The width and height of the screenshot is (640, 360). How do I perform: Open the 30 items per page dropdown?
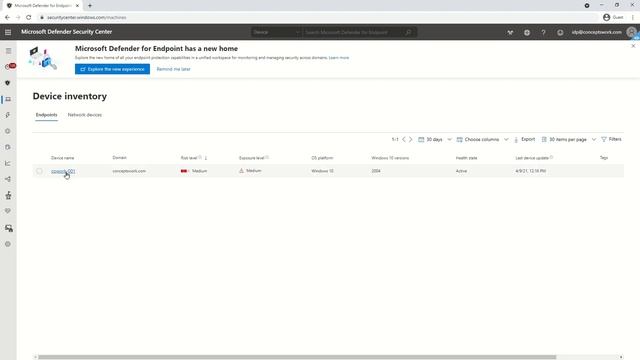point(569,139)
